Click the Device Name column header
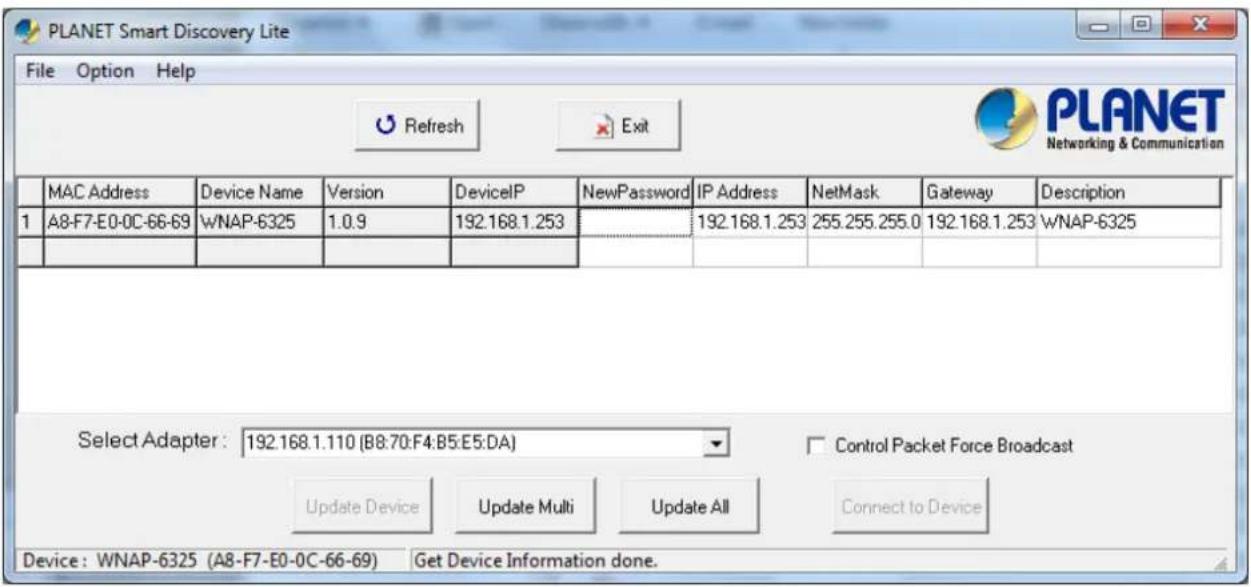 [x=259, y=192]
